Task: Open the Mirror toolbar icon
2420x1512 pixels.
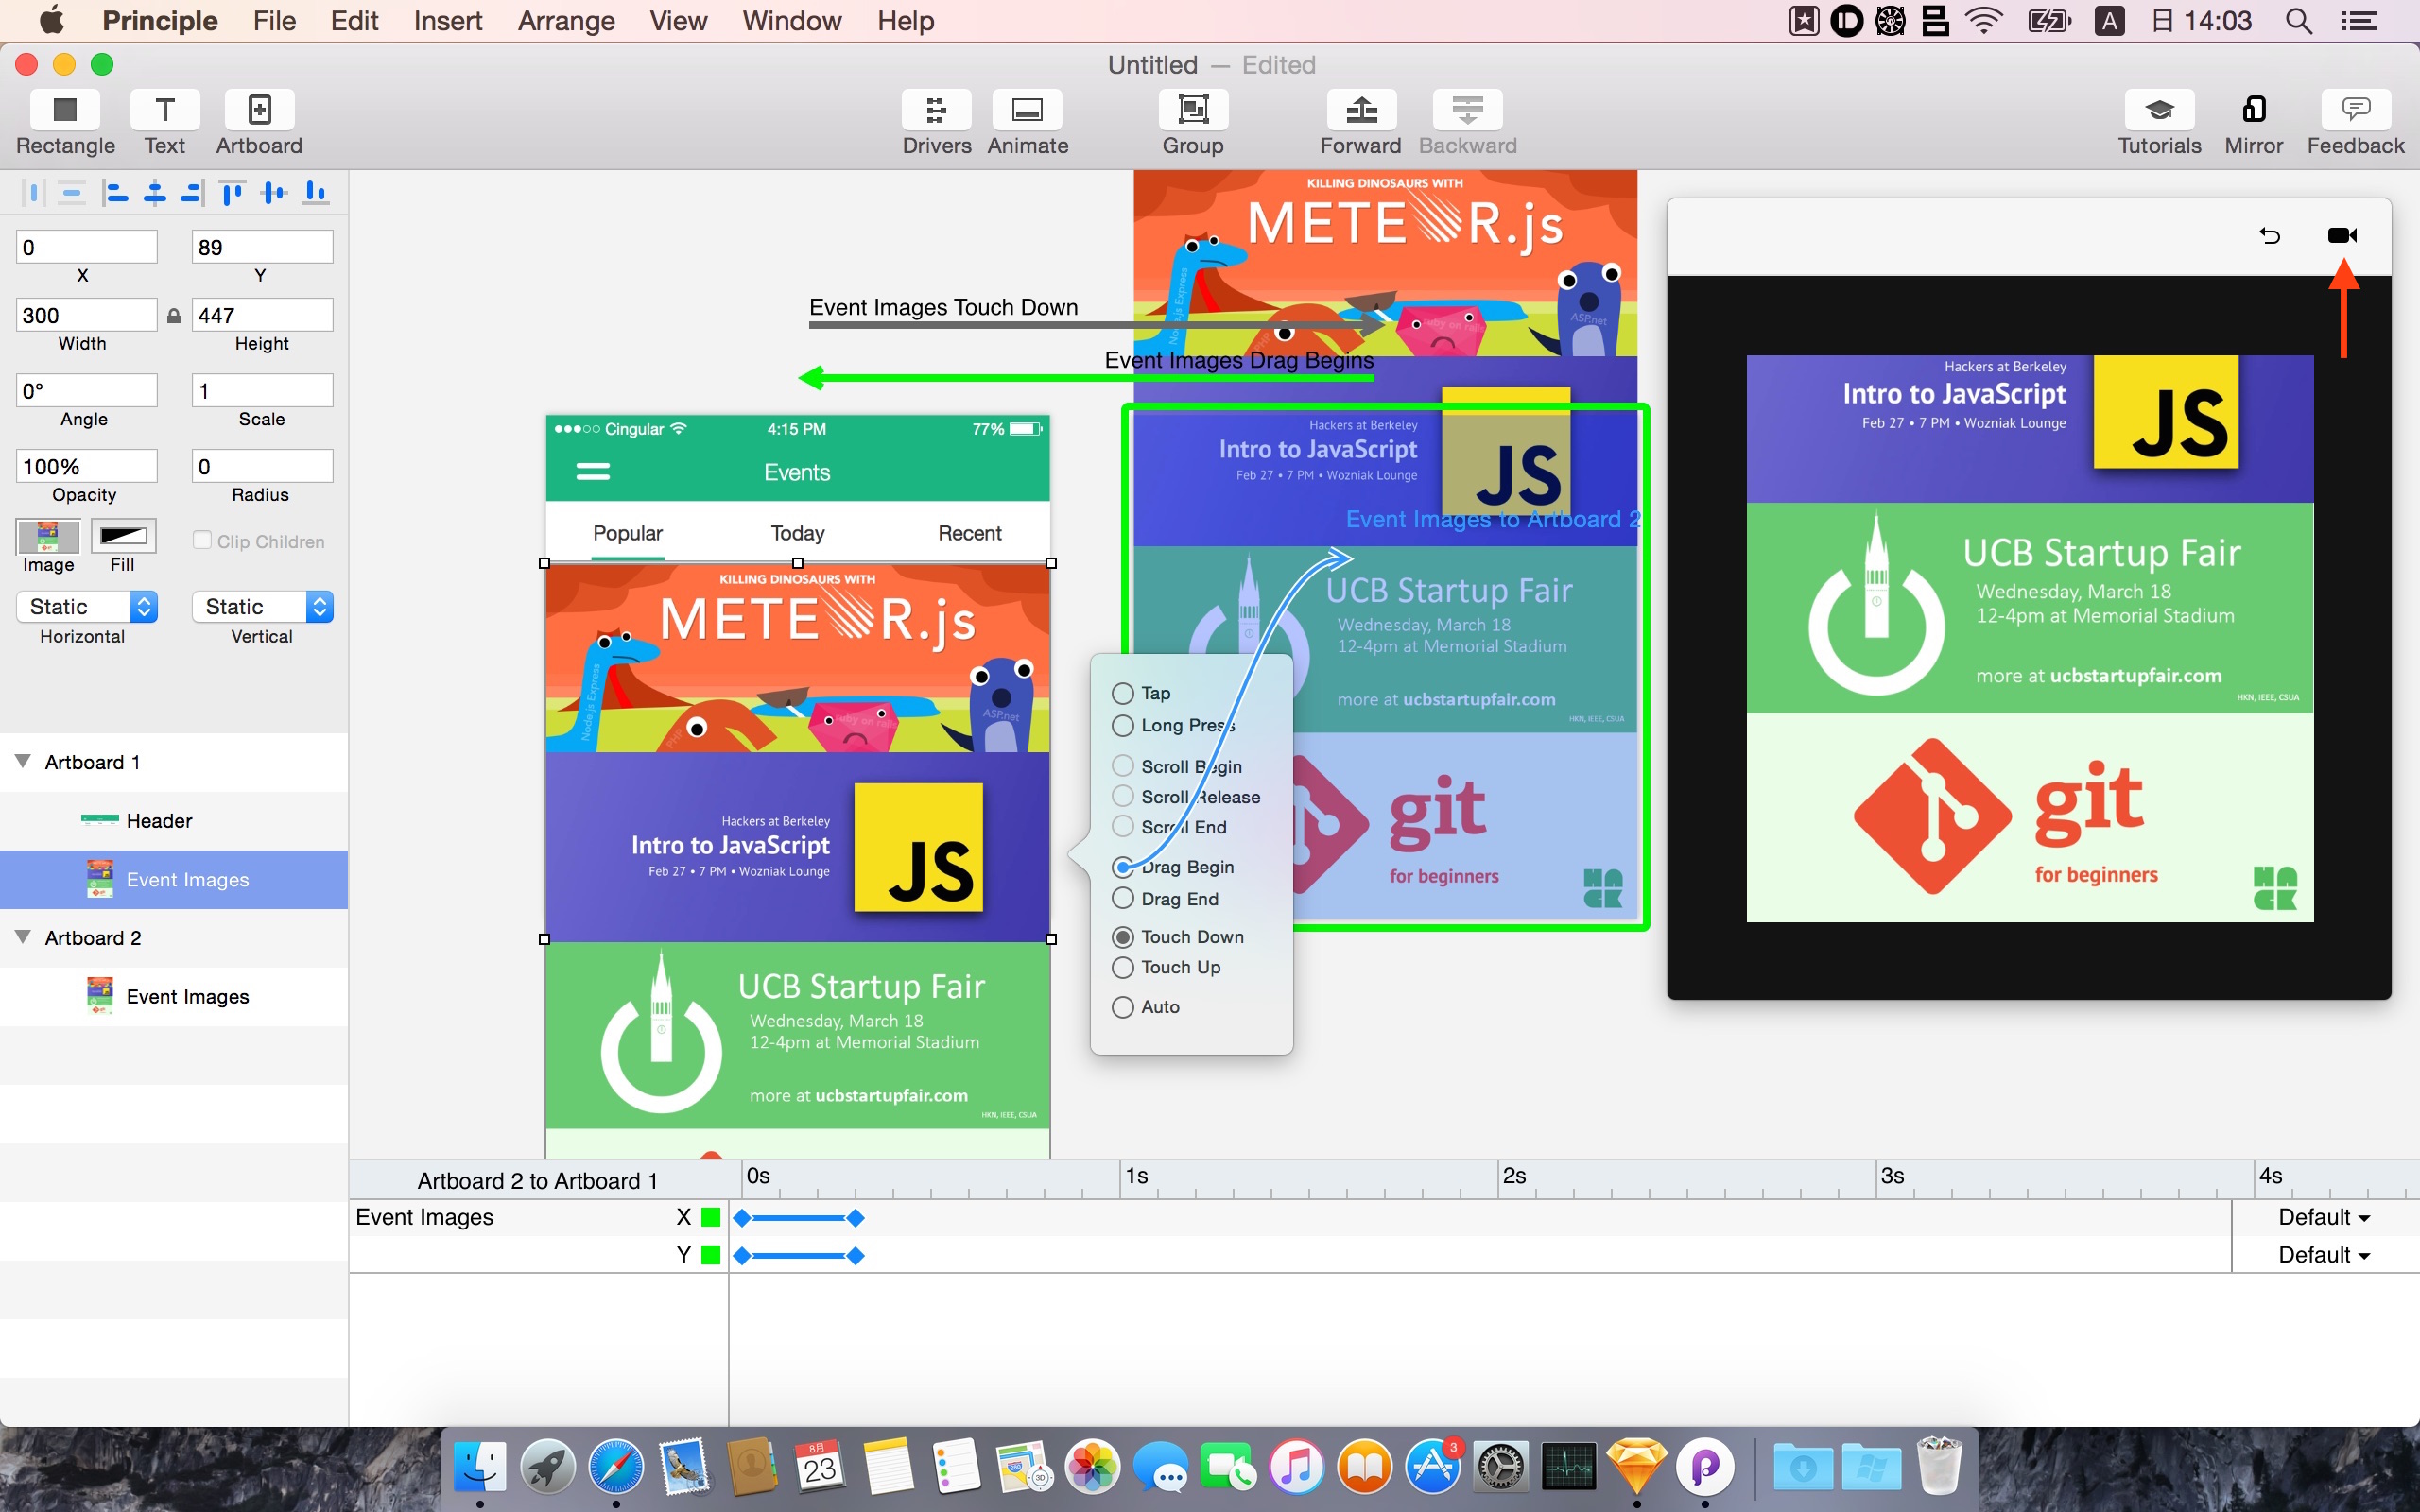Action: tap(2253, 110)
